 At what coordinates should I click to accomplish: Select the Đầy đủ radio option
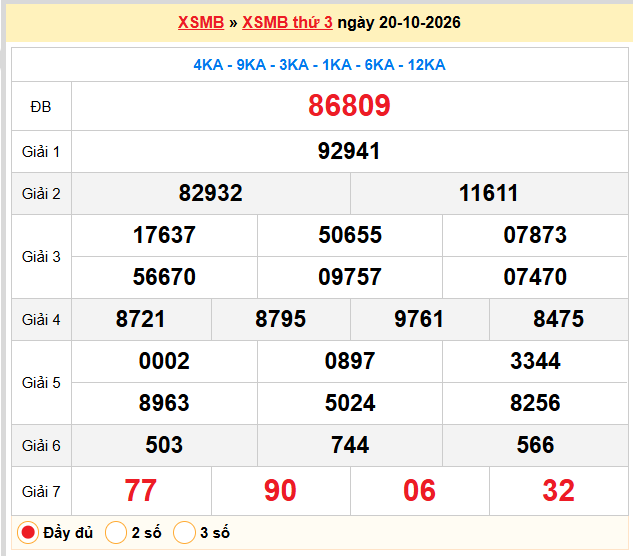(x=28, y=533)
